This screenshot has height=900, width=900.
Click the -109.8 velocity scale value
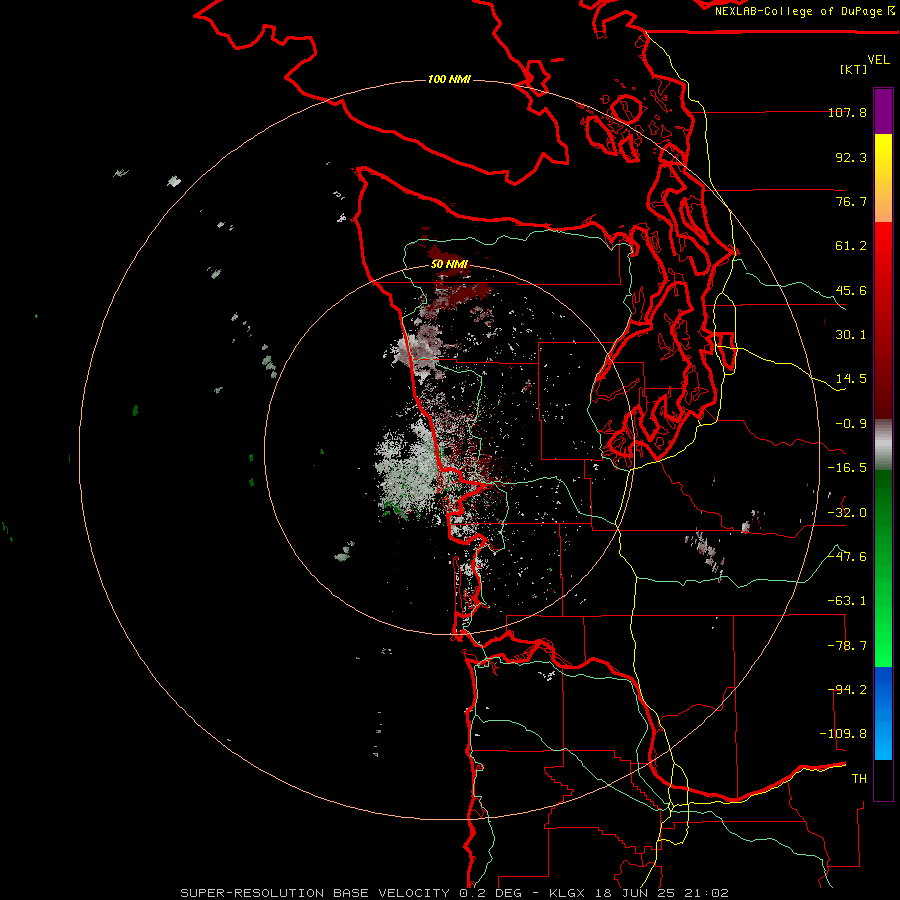(x=843, y=734)
